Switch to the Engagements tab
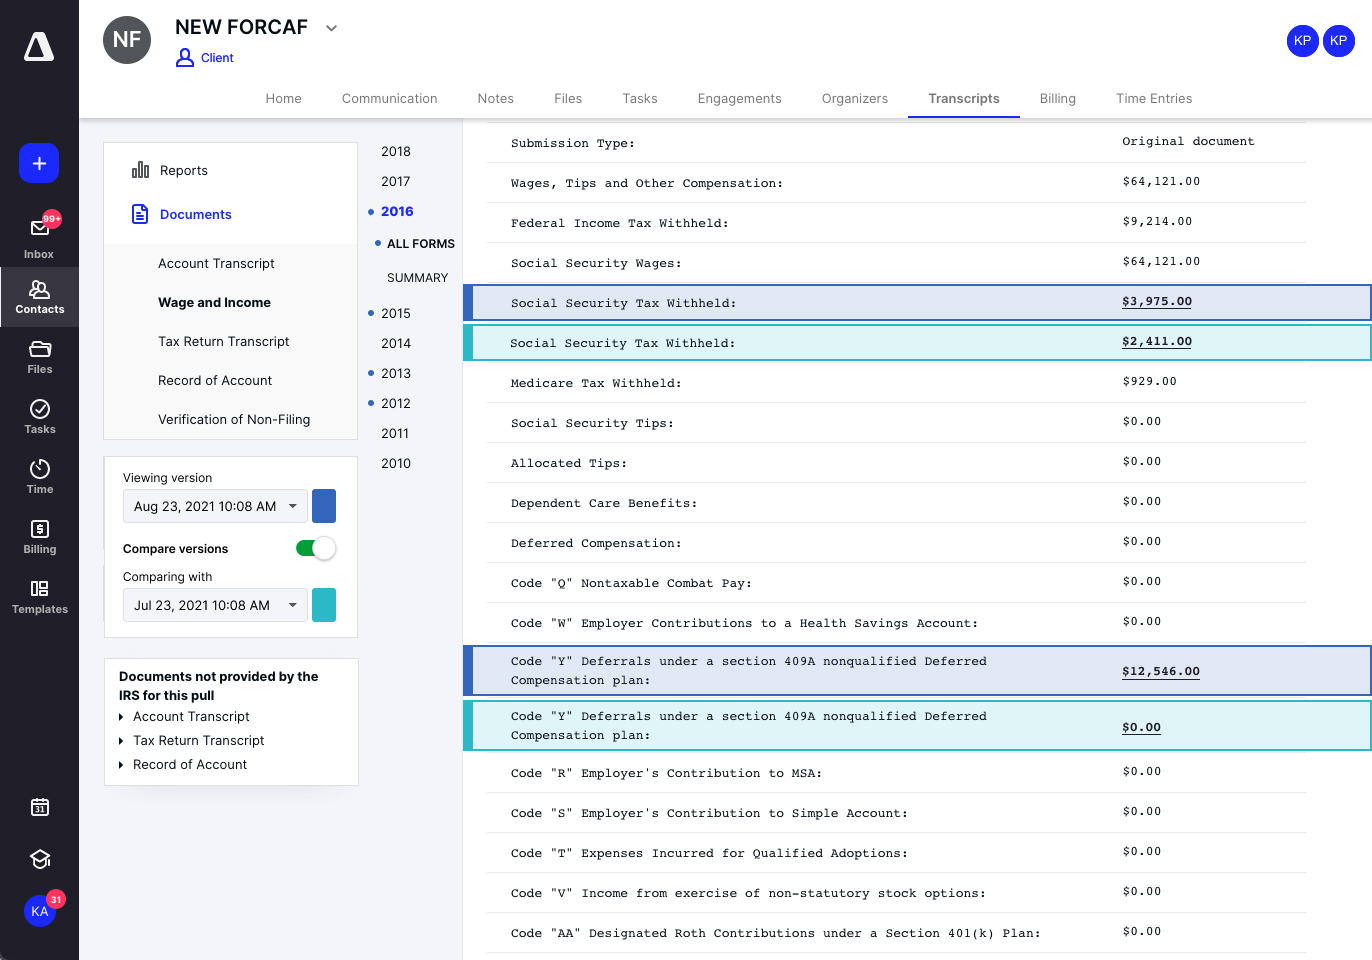This screenshot has height=960, width=1372. (x=739, y=98)
